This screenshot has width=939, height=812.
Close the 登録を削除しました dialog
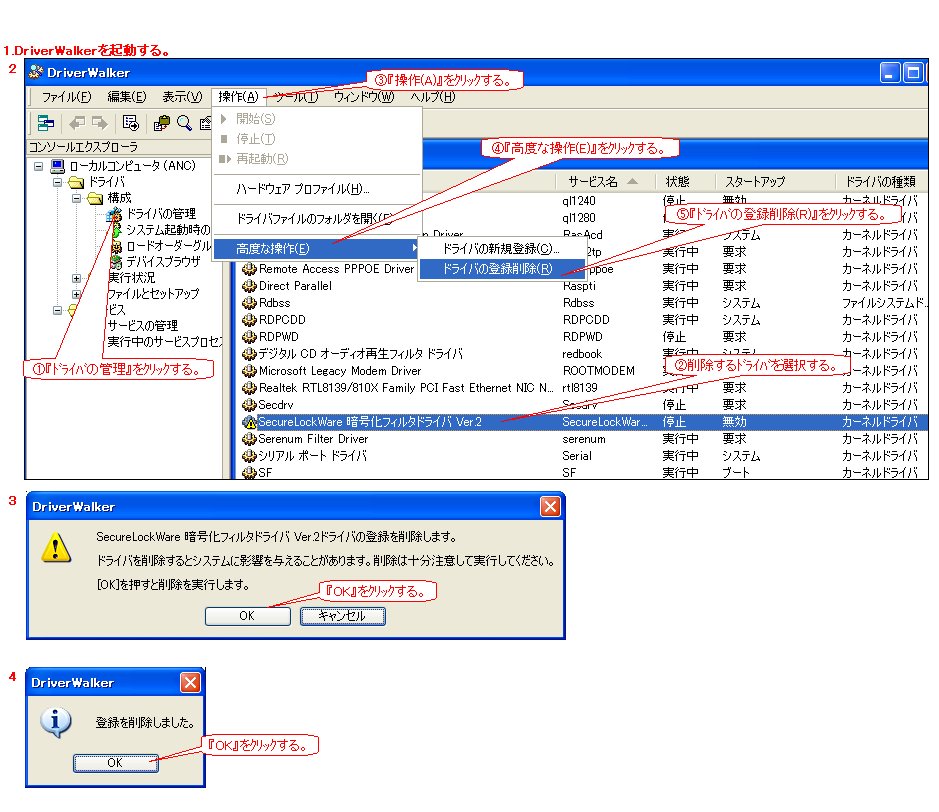(190, 682)
